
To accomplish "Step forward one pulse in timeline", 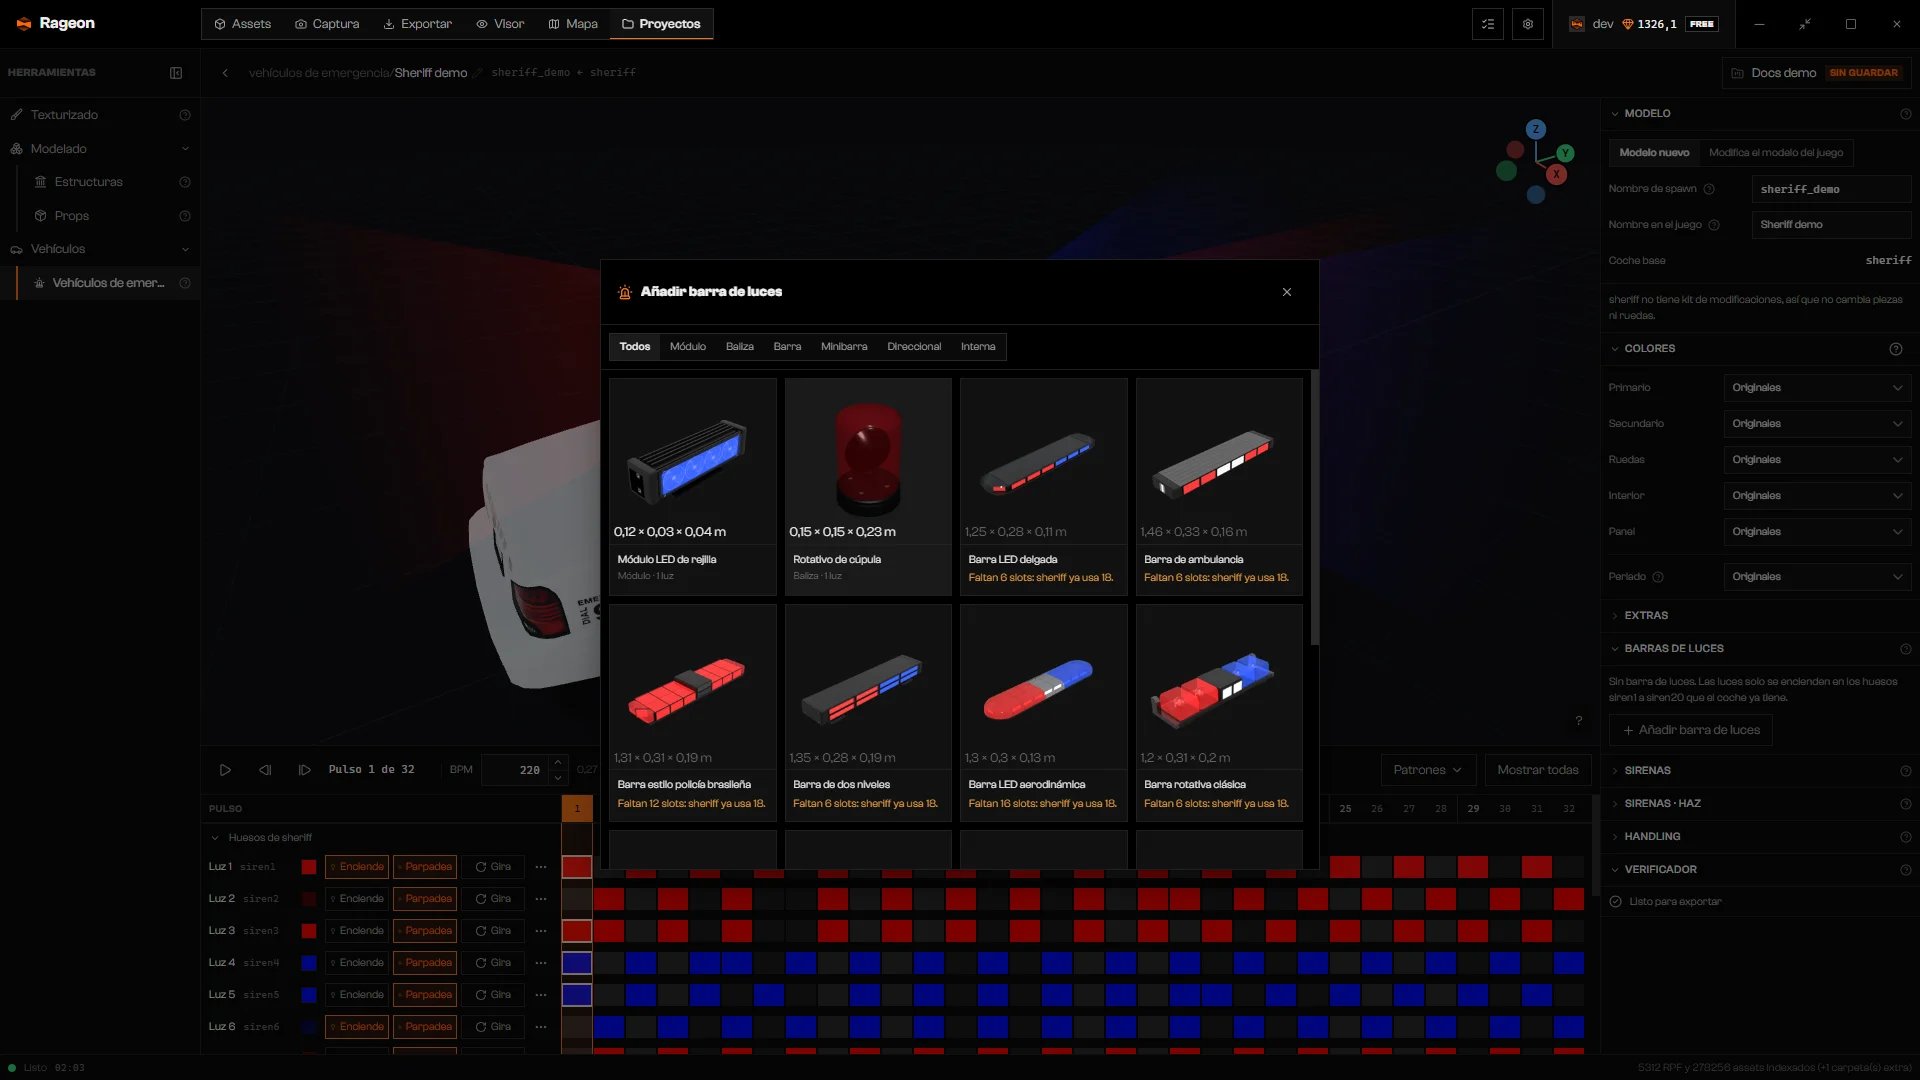I will pos(305,770).
